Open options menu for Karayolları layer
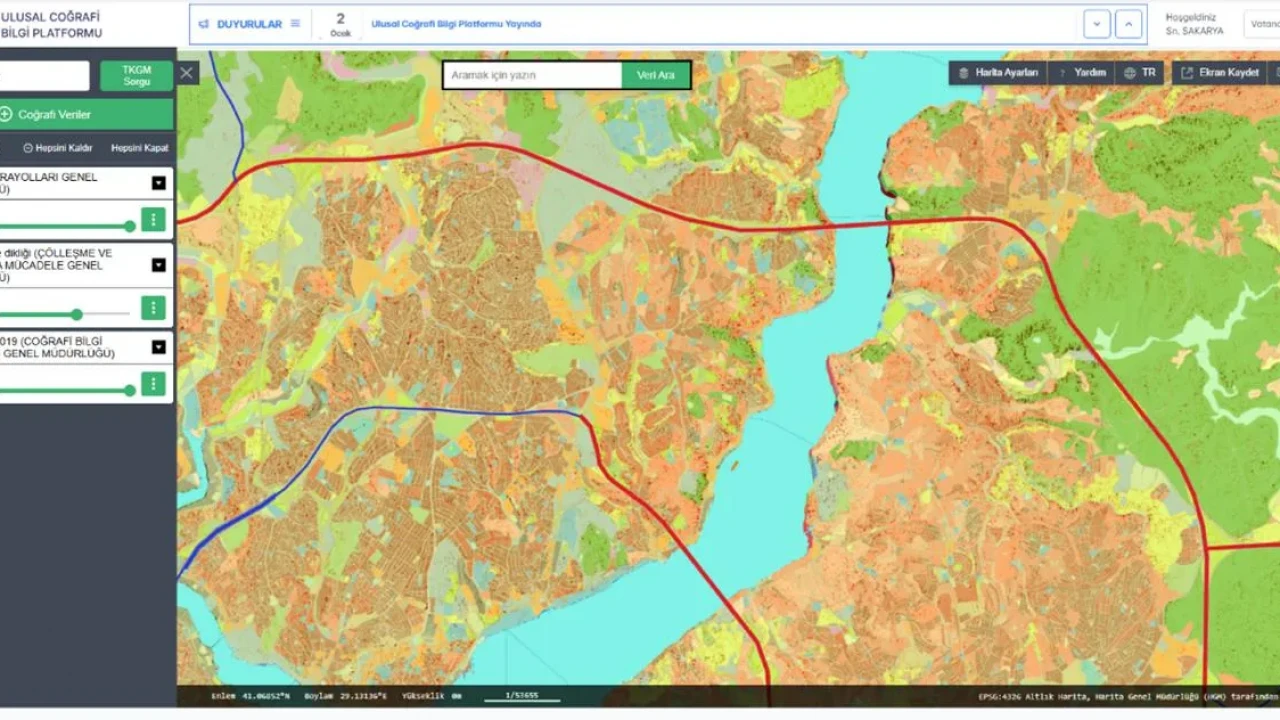The width and height of the screenshot is (1280, 720). [x=153, y=220]
